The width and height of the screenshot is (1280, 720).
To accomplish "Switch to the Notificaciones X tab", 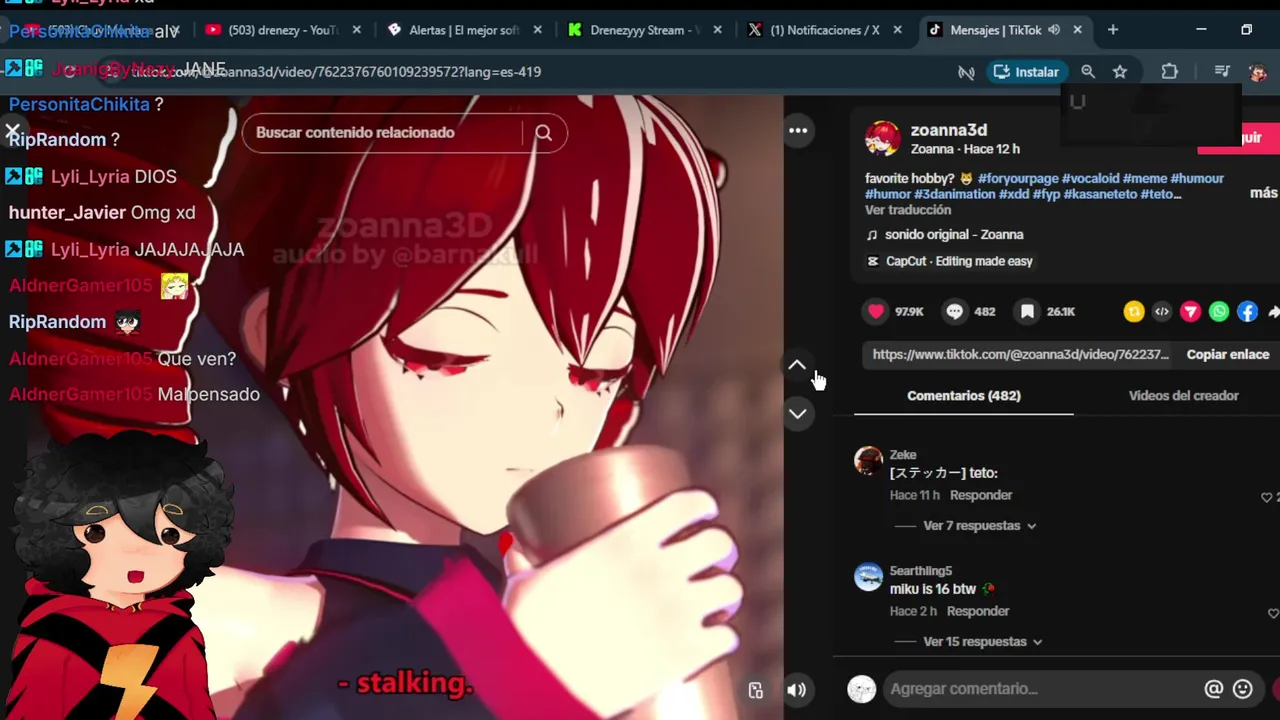I will pos(825,30).
